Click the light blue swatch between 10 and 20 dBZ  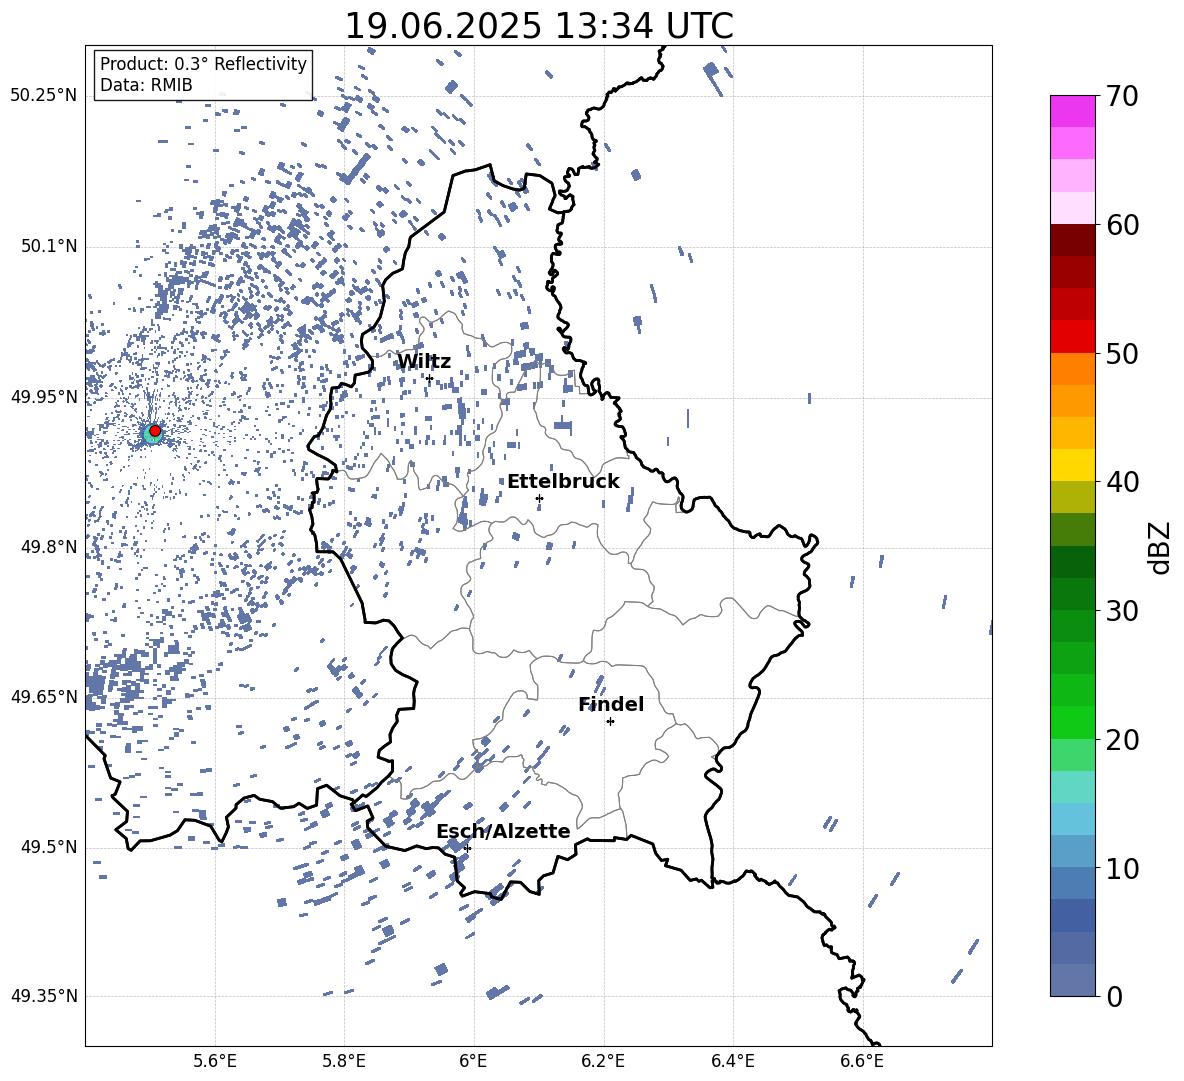pos(1073,820)
